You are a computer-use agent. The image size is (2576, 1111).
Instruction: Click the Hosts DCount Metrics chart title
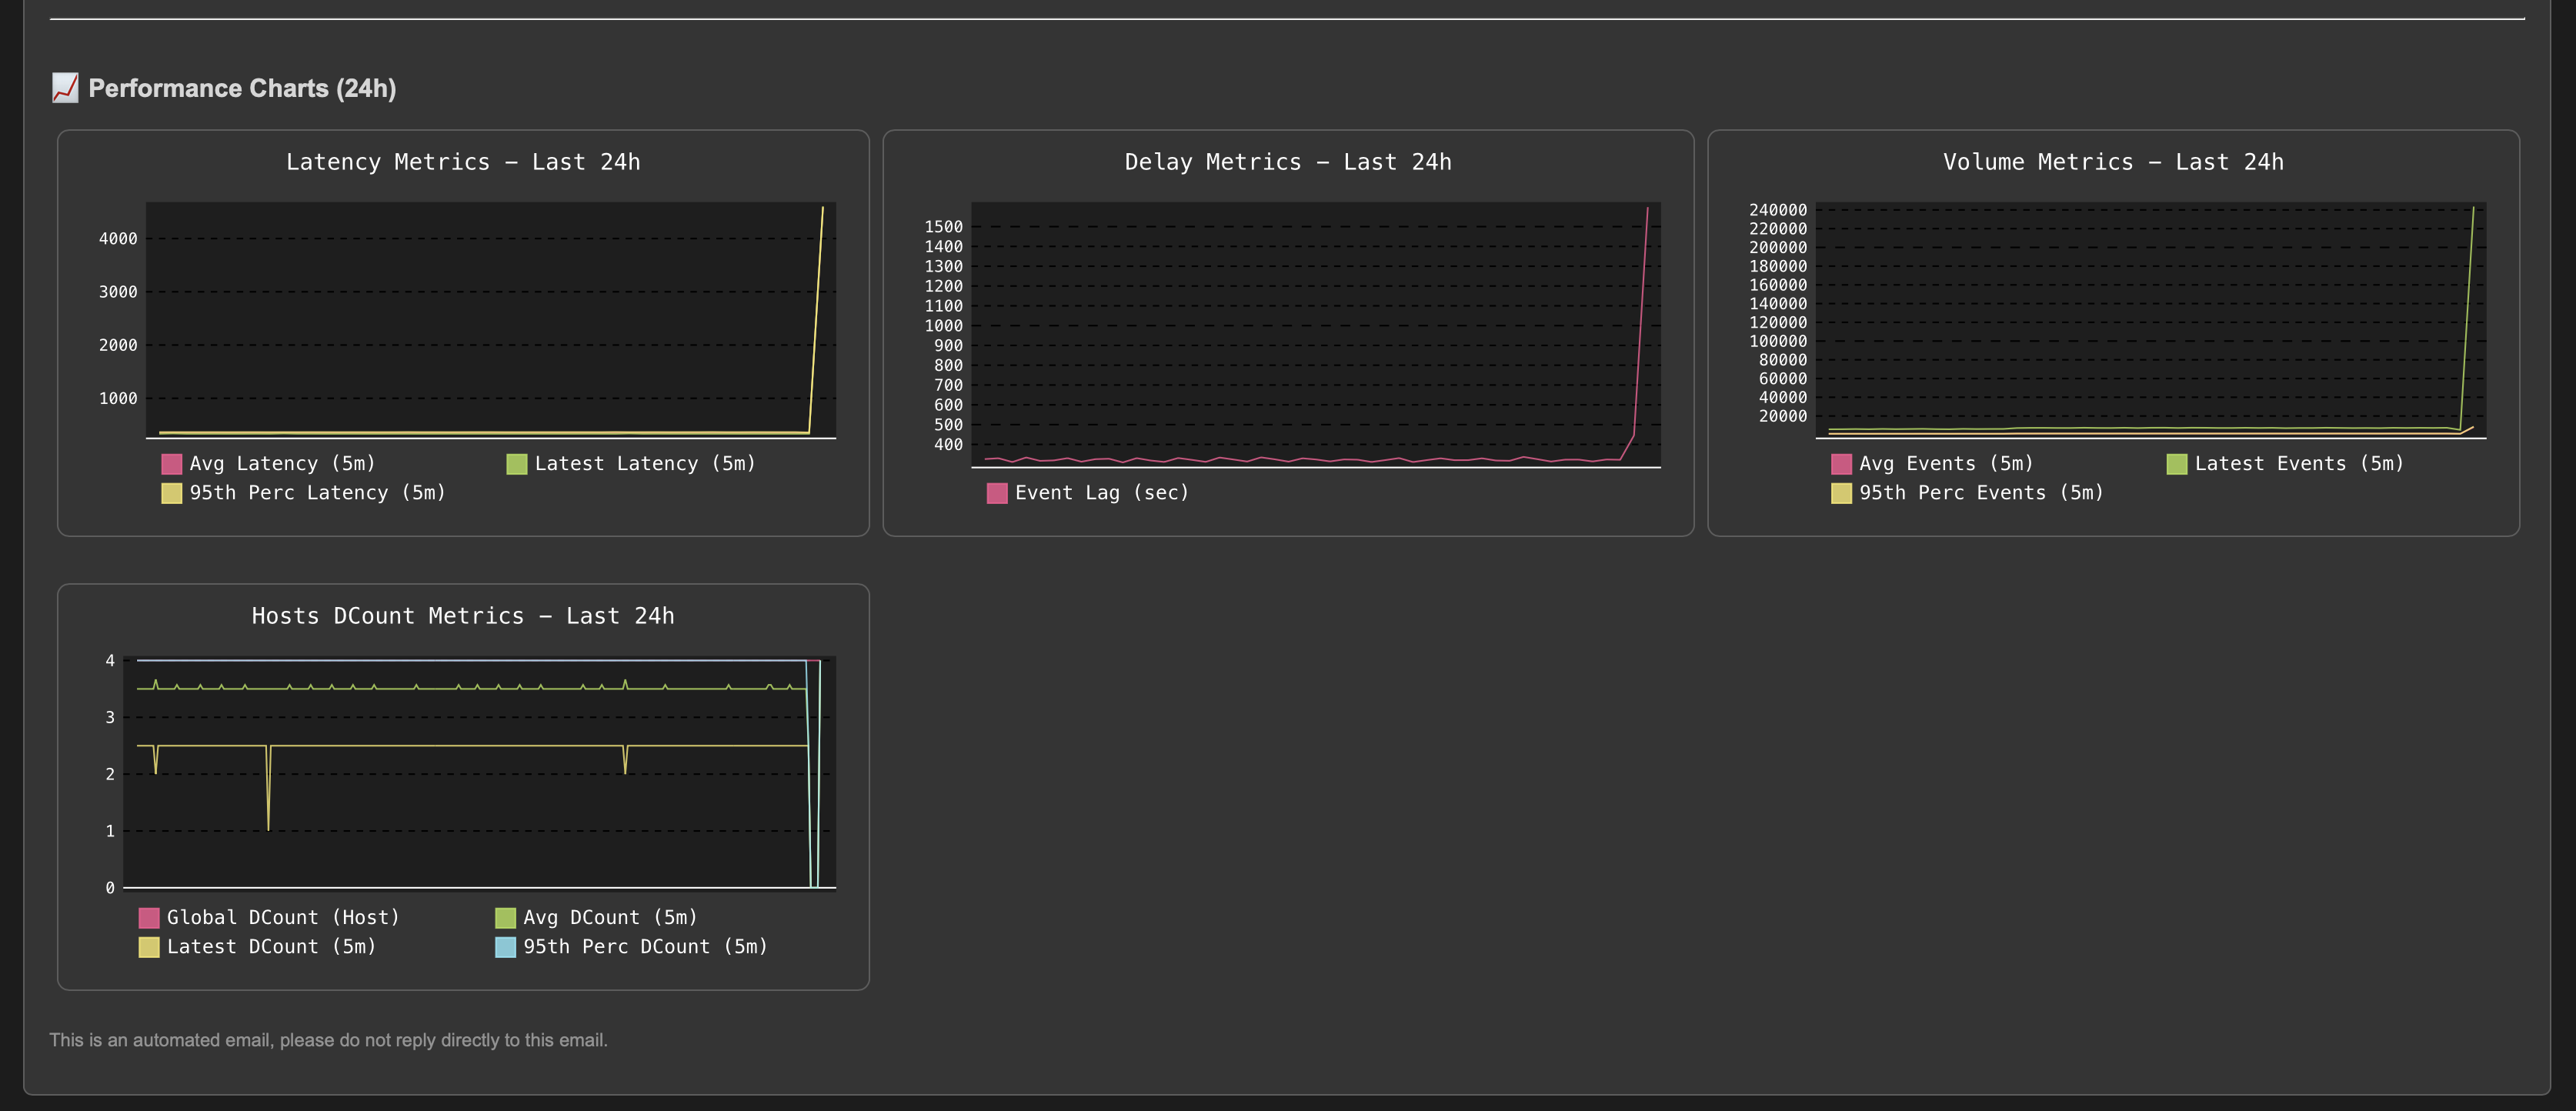coord(463,616)
